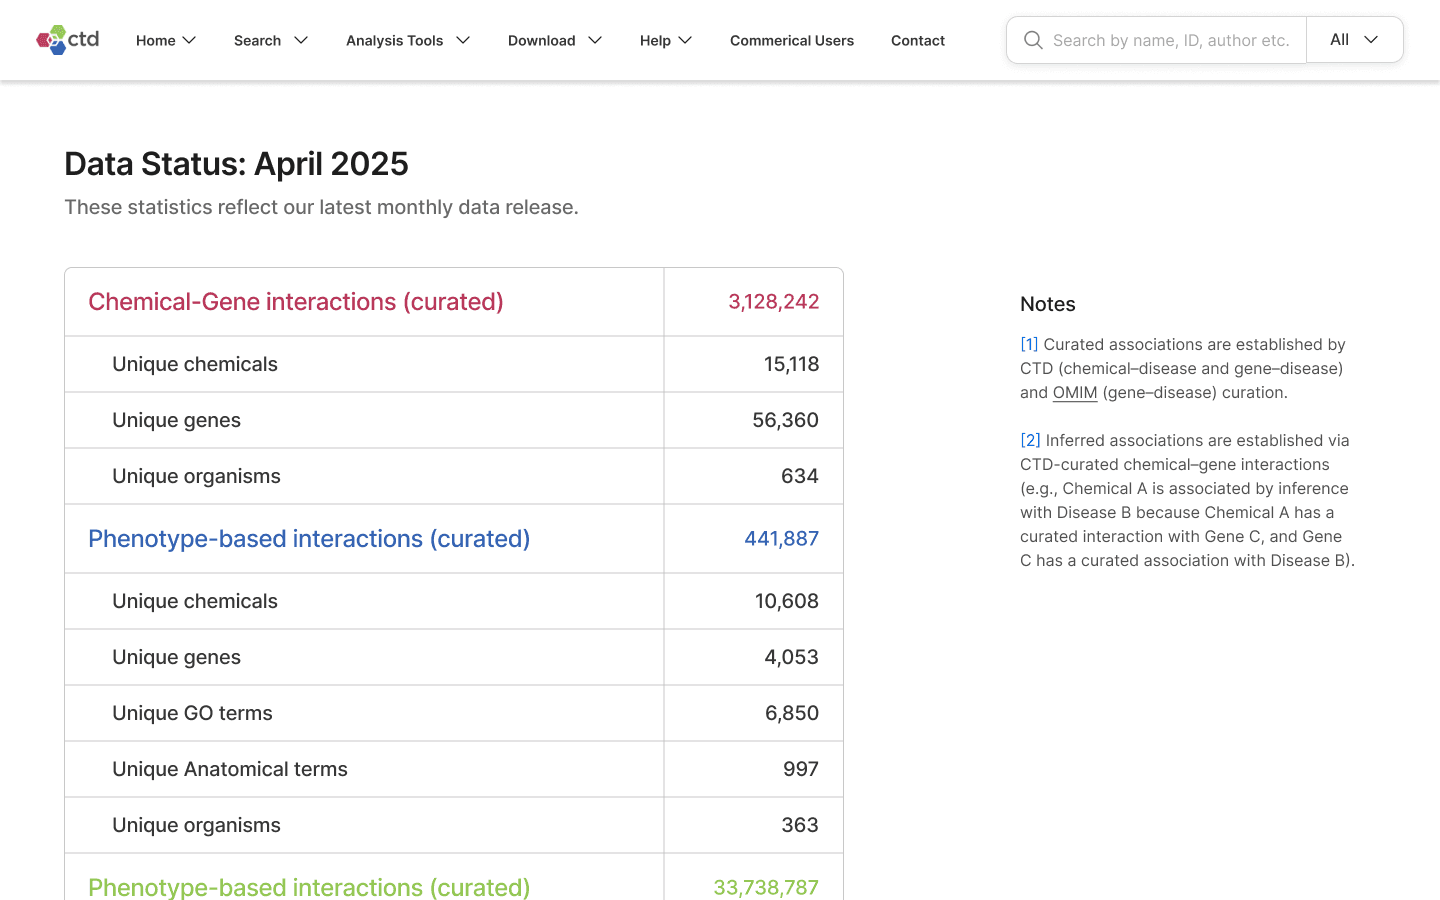
Task: Expand the Download menu
Action: pos(555,40)
